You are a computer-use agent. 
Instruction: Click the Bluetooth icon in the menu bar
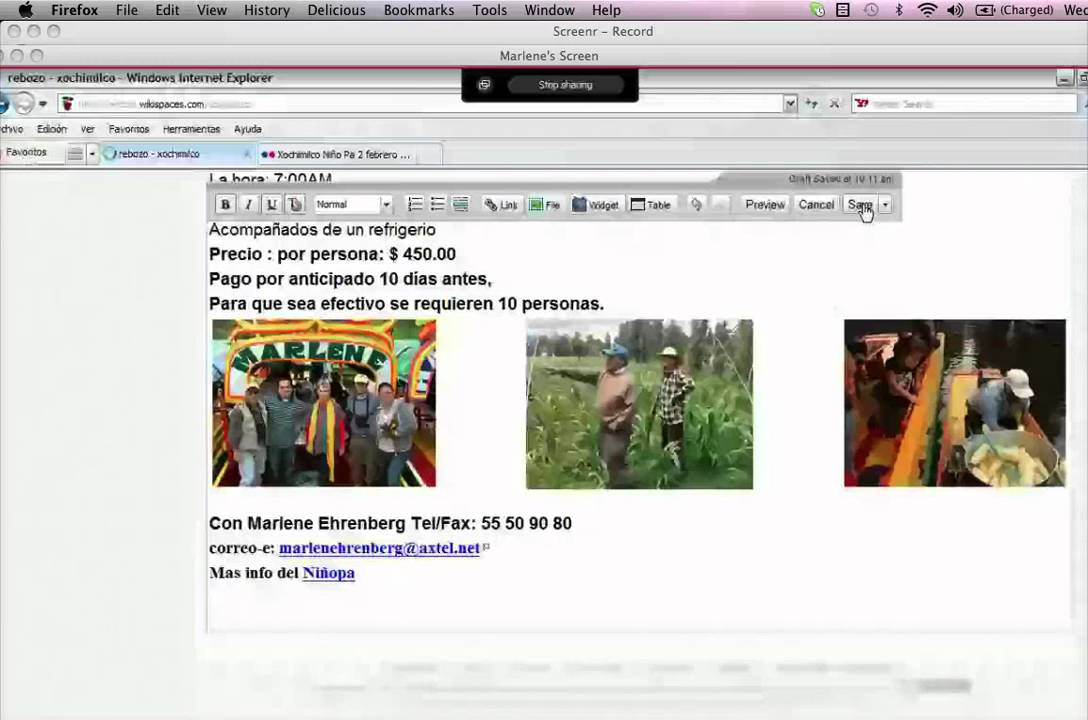(899, 10)
